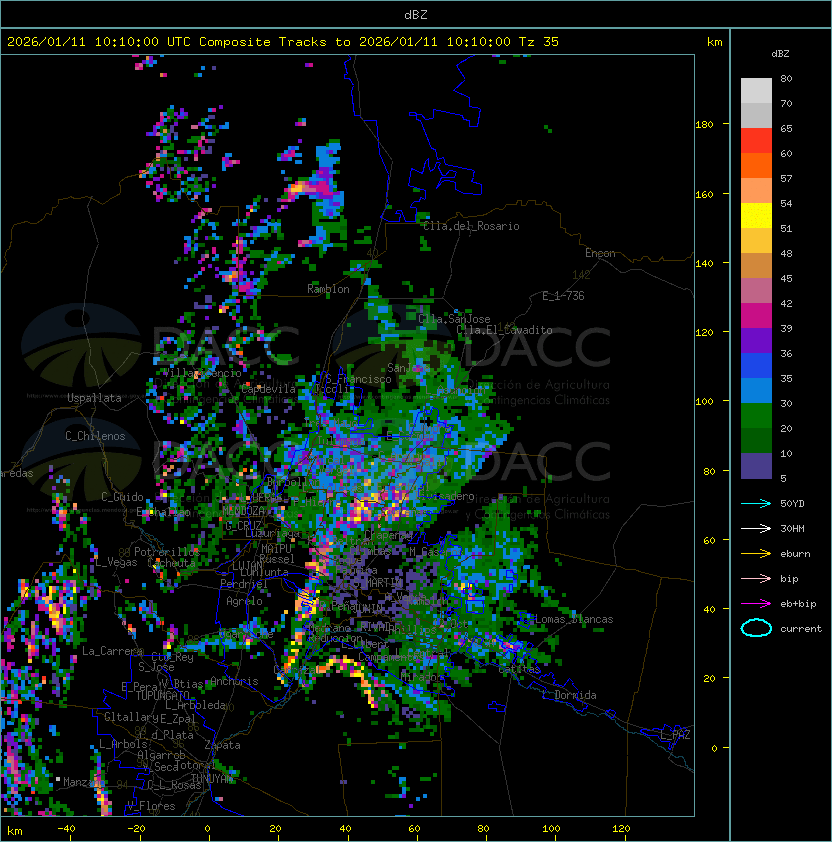Click the 'C_Chilenos' map label

pyautogui.click(x=95, y=436)
